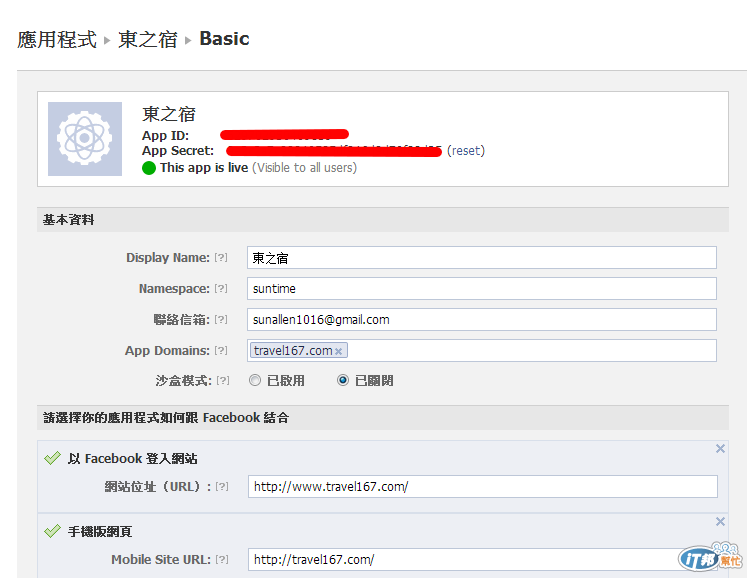Open the 沙盒模式 help [?] icon
Image resolution: width=747 pixels, height=578 pixels.
(x=222, y=381)
